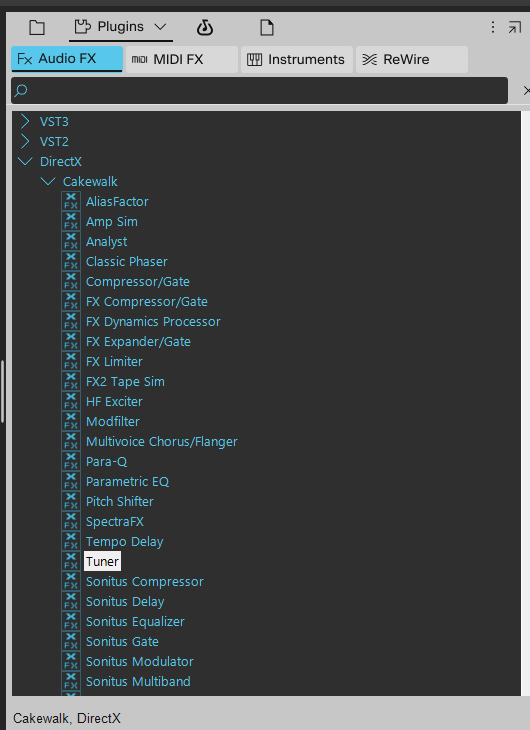Switch to the Instruments tab
The width and height of the screenshot is (530, 730).
coord(297,59)
